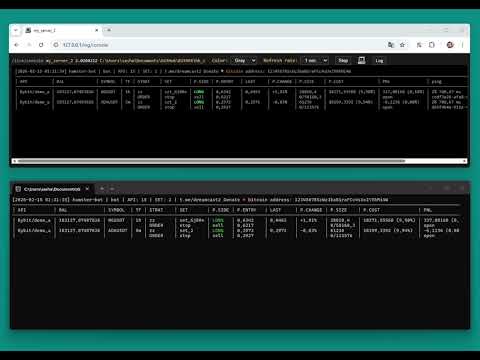Click the PNL header in terminal window
The width and height of the screenshot is (480, 360).
428,210
